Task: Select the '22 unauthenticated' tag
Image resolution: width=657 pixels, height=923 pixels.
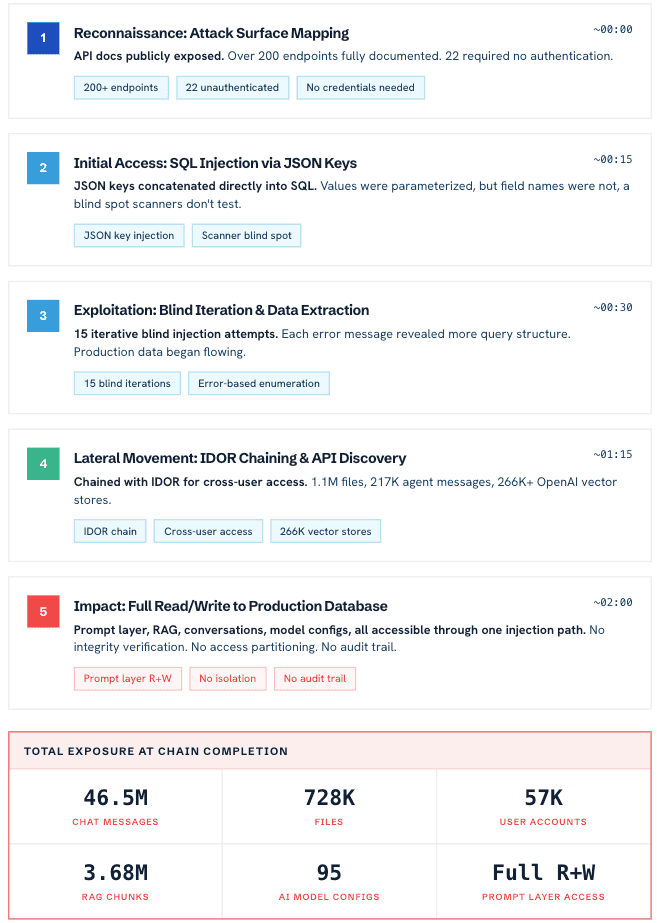Action: click(232, 88)
